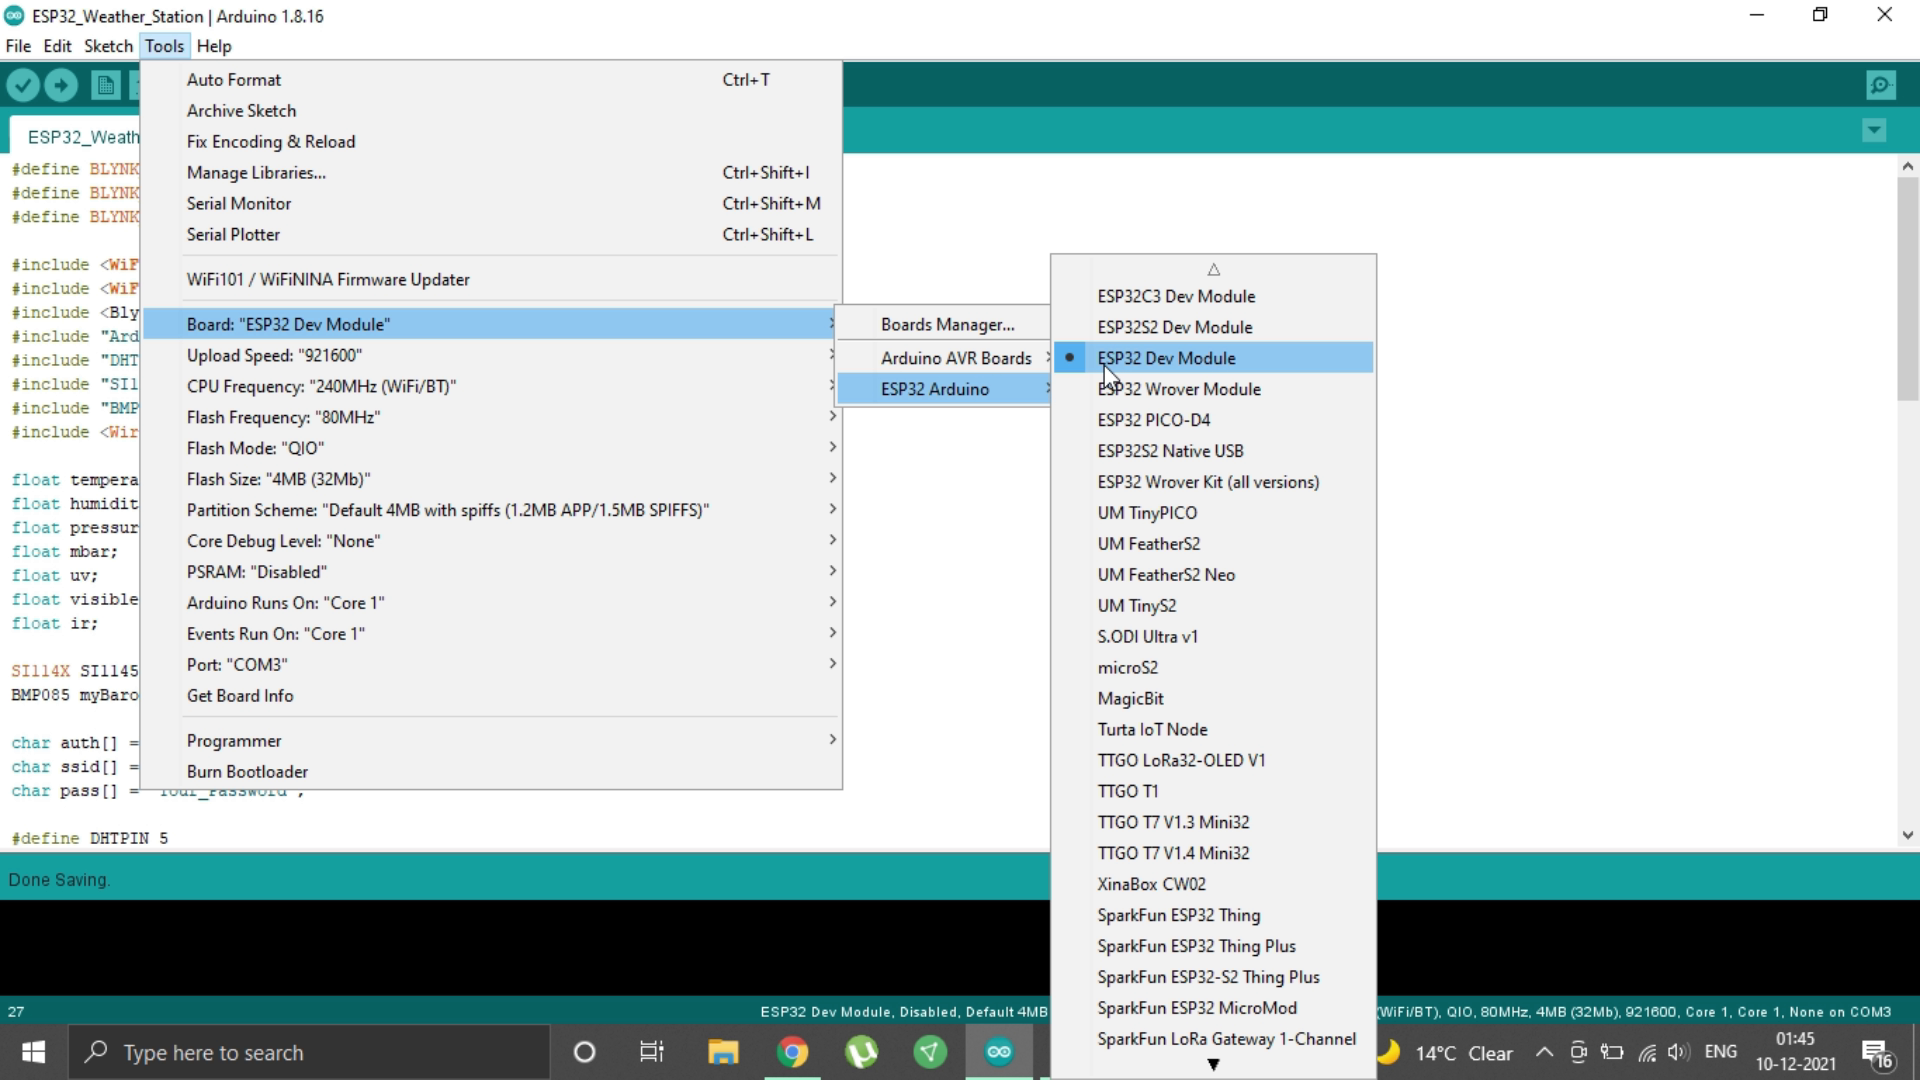This screenshot has height=1080, width=1920.
Task: Select ESP32 PICO-D4 board
Action: [1214, 420]
